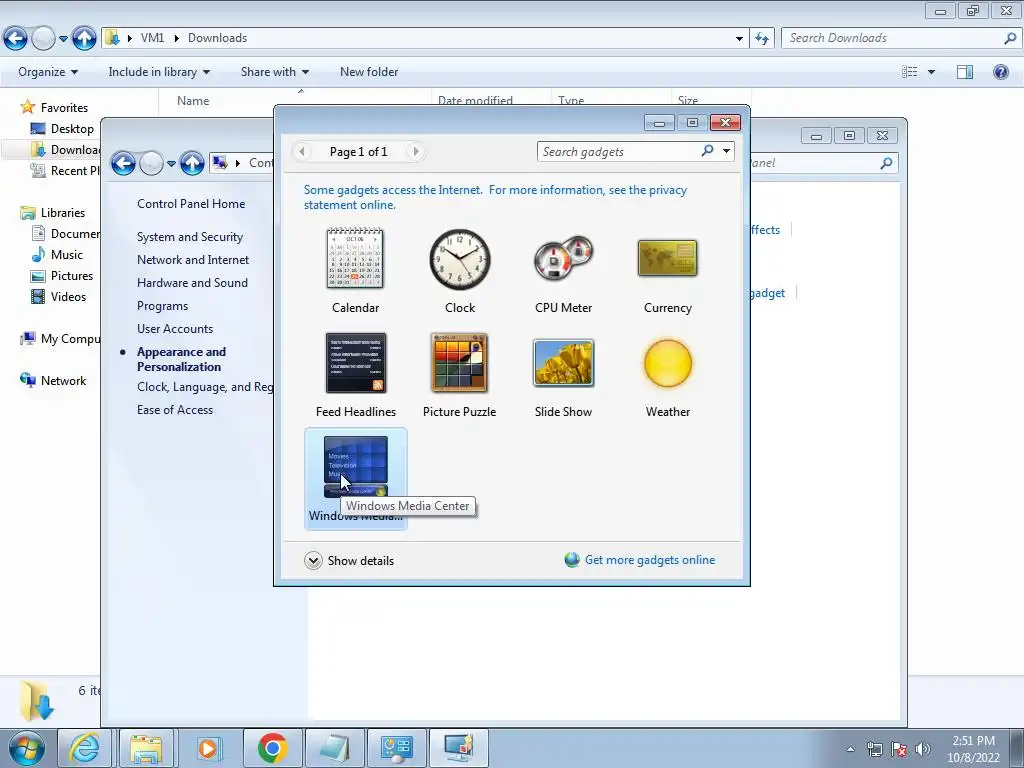Select the Windows Media Center gadget
The height and width of the screenshot is (768, 1024).
[x=355, y=479]
